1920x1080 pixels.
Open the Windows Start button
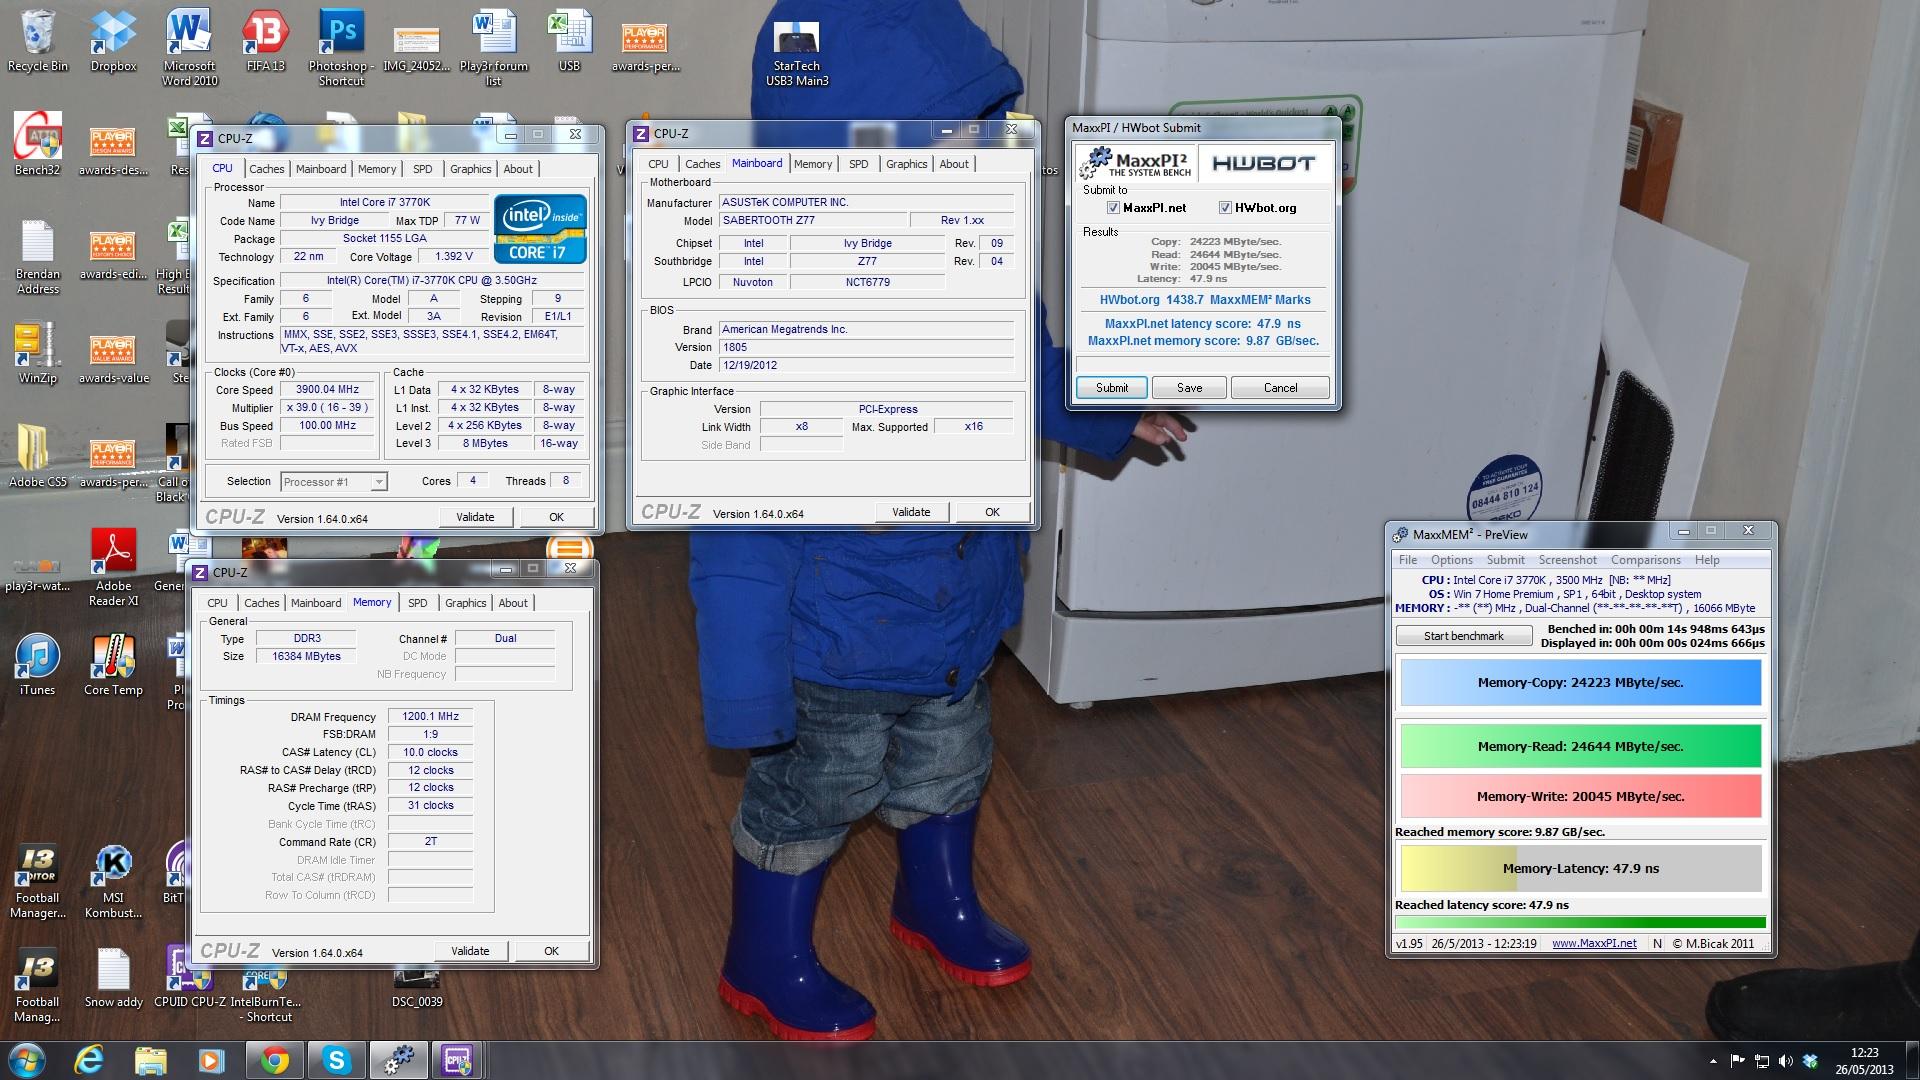pos(27,1060)
